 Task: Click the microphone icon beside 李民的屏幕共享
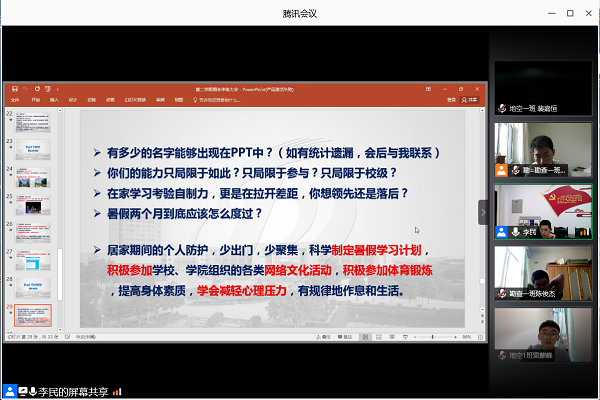32,390
